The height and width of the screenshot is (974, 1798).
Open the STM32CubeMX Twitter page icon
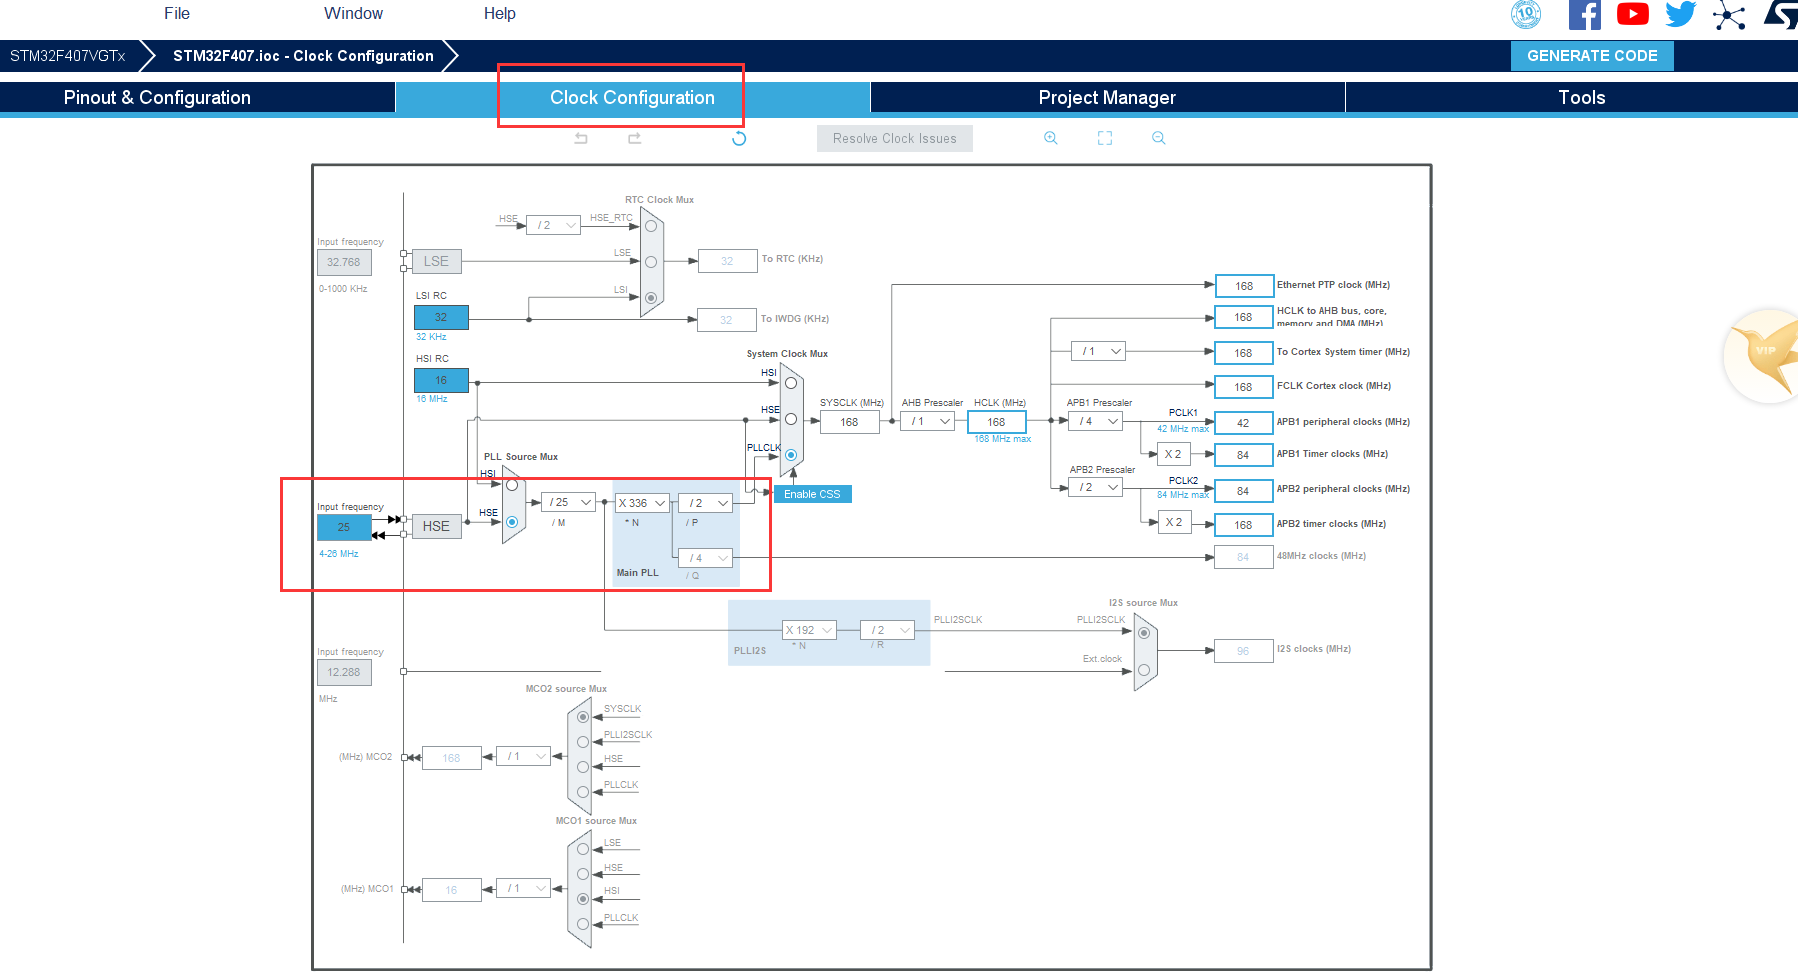[x=1681, y=14]
